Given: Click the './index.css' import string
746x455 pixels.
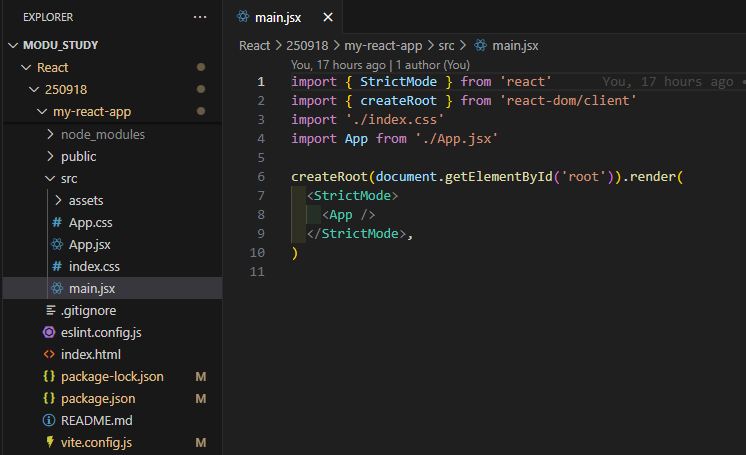Looking at the screenshot, I should pos(394,119).
